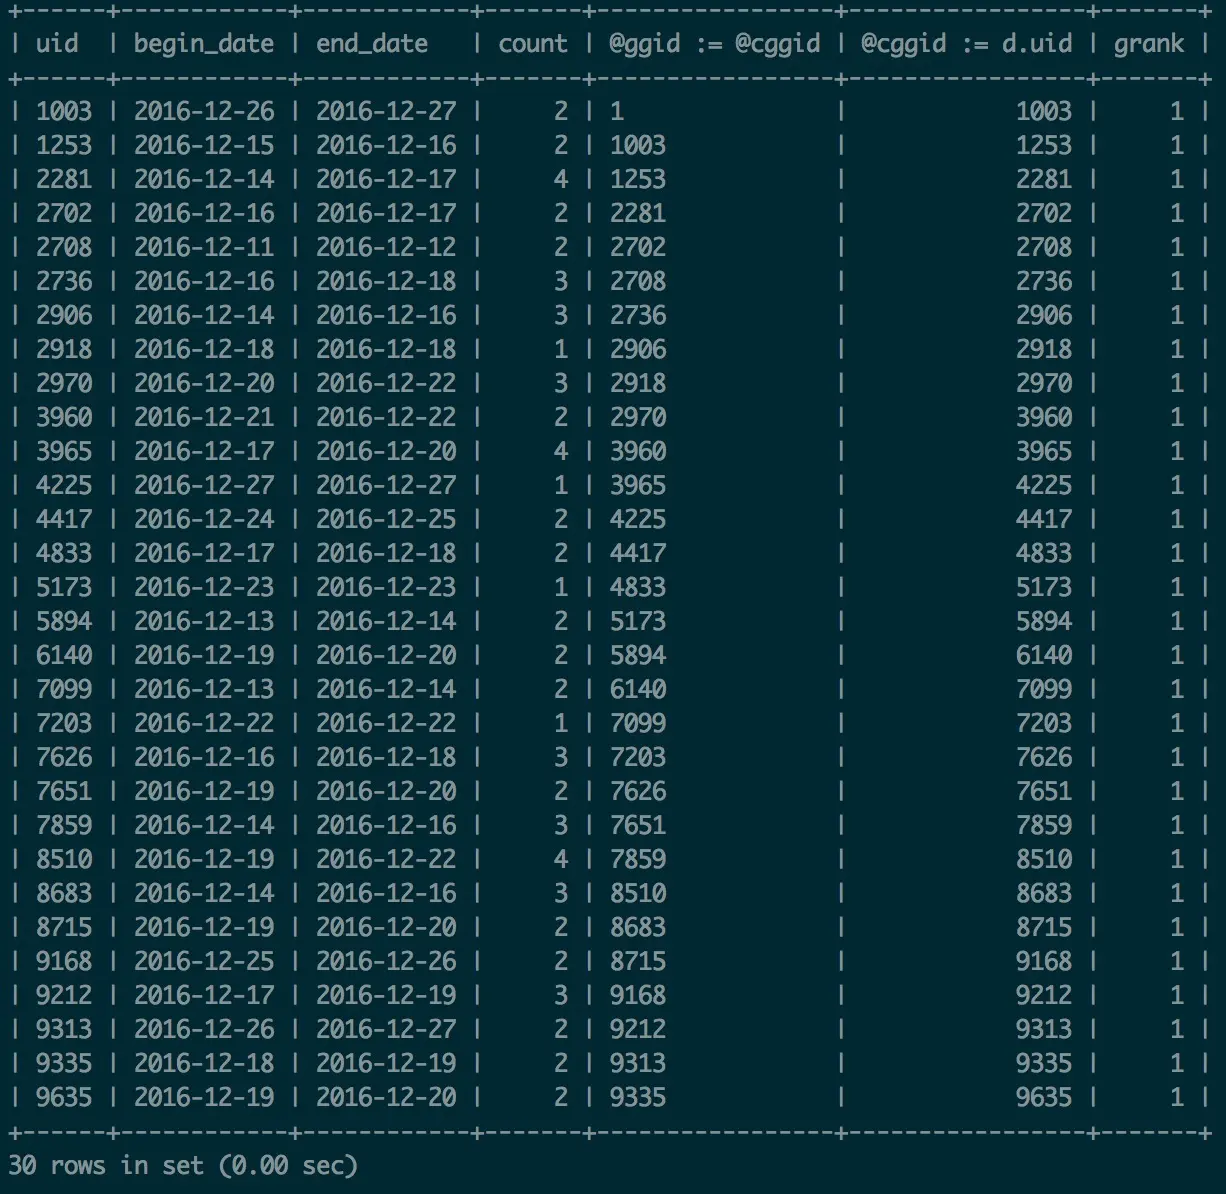Click uid cell 6140
This screenshot has width=1226, height=1194.
(64, 655)
